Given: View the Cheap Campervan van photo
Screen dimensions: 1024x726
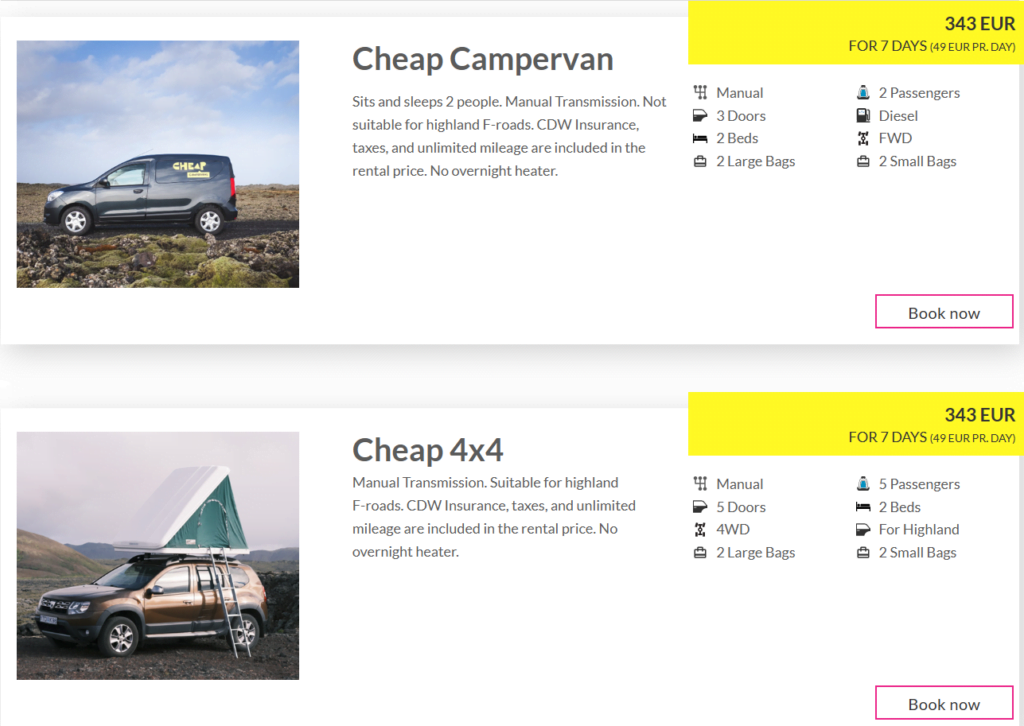Looking at the screenshot, I should pyautogui.click(x=158, y=164).
